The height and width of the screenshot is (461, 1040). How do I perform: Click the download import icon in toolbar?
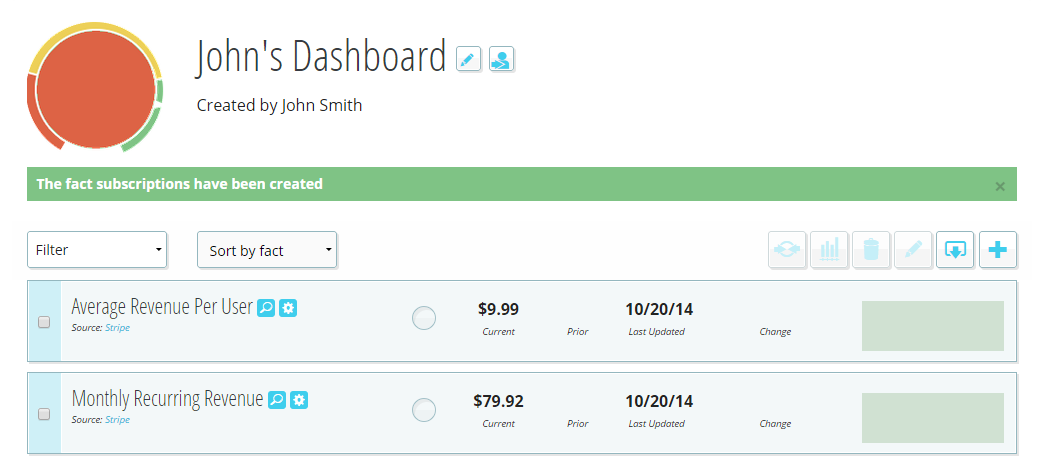[955, 249]
